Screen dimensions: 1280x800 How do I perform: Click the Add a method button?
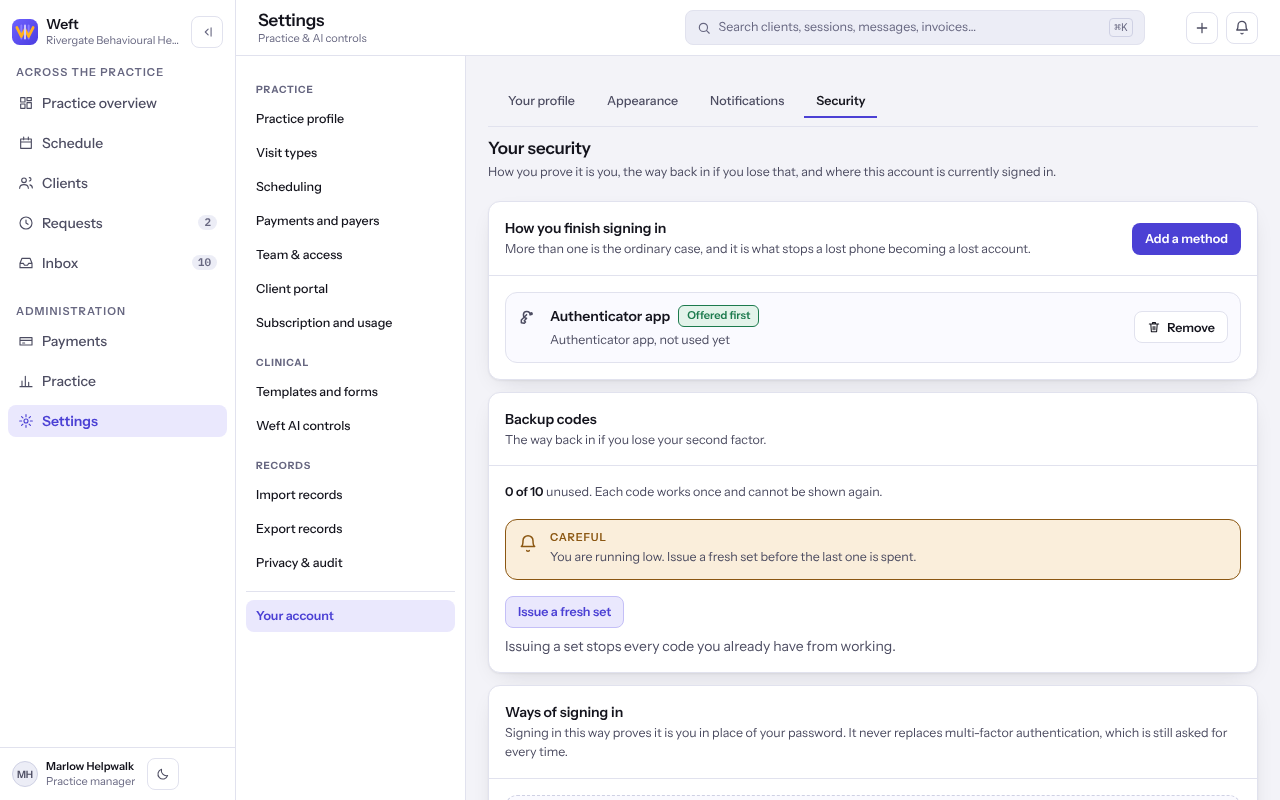(x=1186, y=239)
